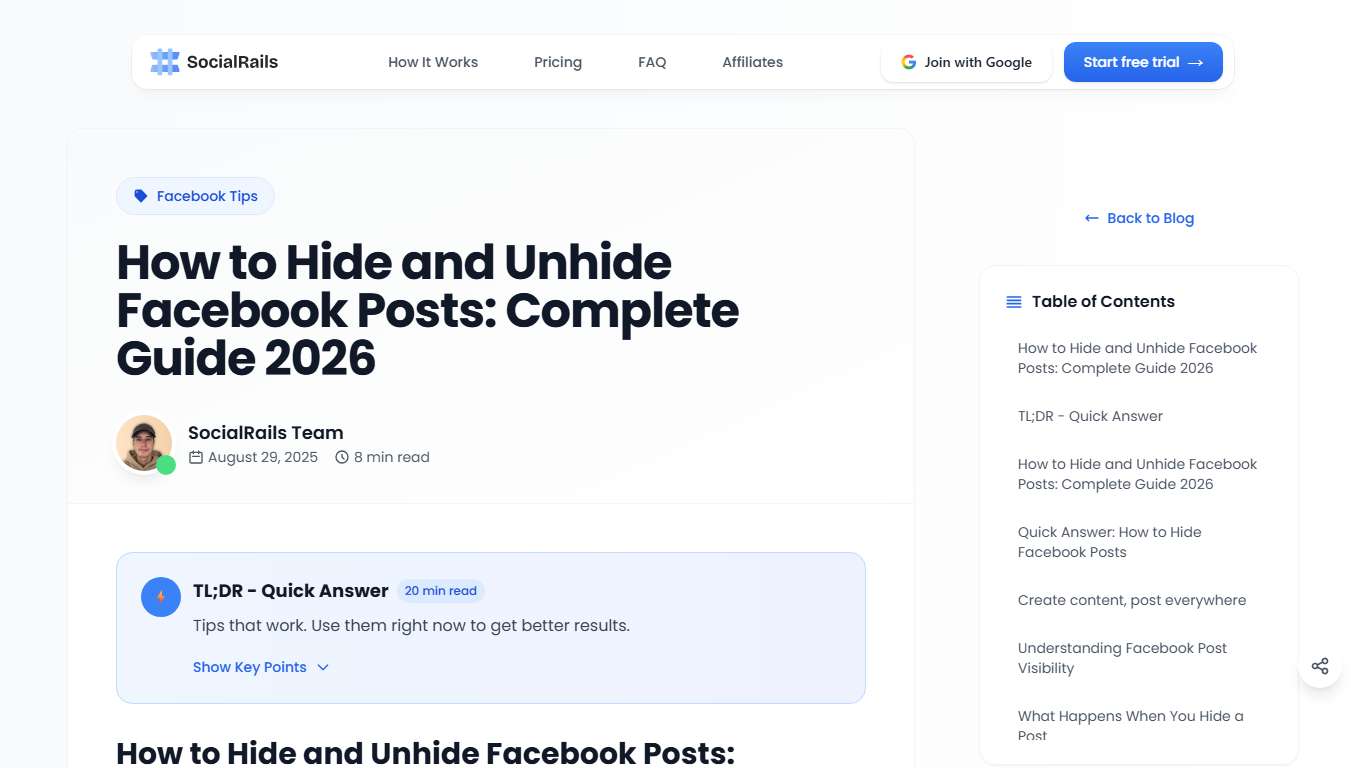Click the Table of Contents list icon
This screenshot has width=1366, height=768.
point(1013,301)
